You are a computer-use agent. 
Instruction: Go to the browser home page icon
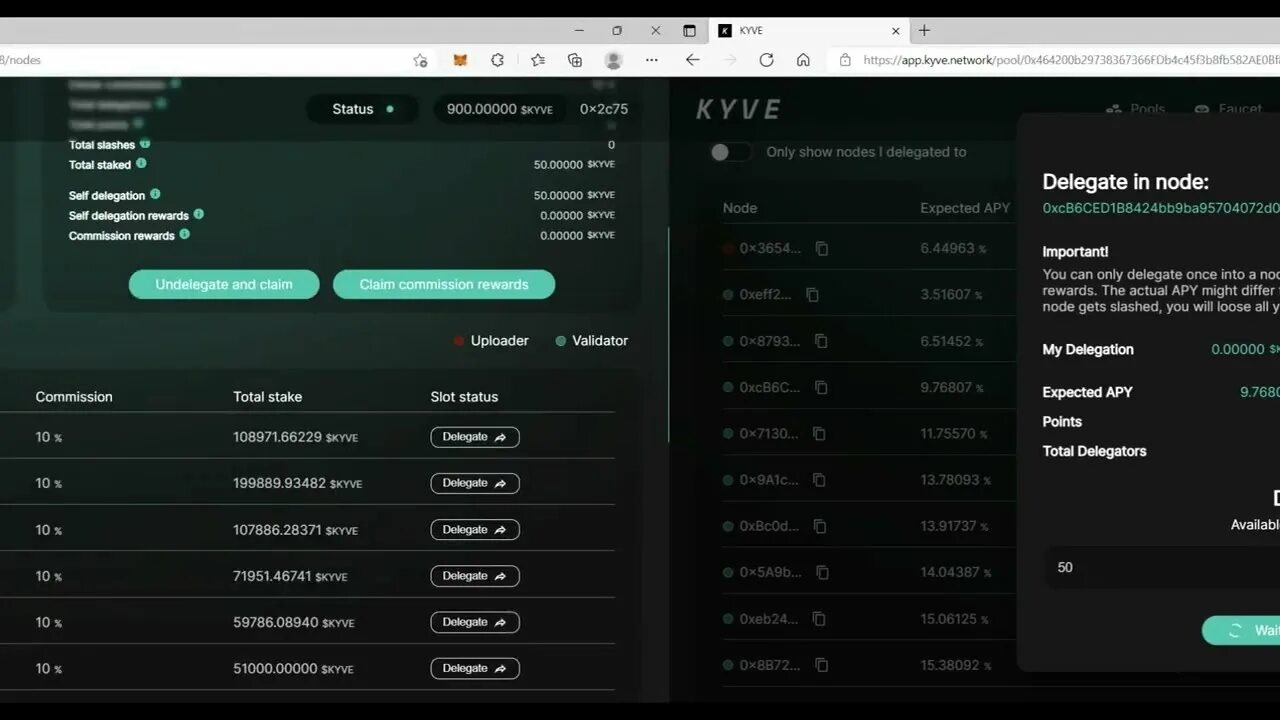[x=803, y=60]
